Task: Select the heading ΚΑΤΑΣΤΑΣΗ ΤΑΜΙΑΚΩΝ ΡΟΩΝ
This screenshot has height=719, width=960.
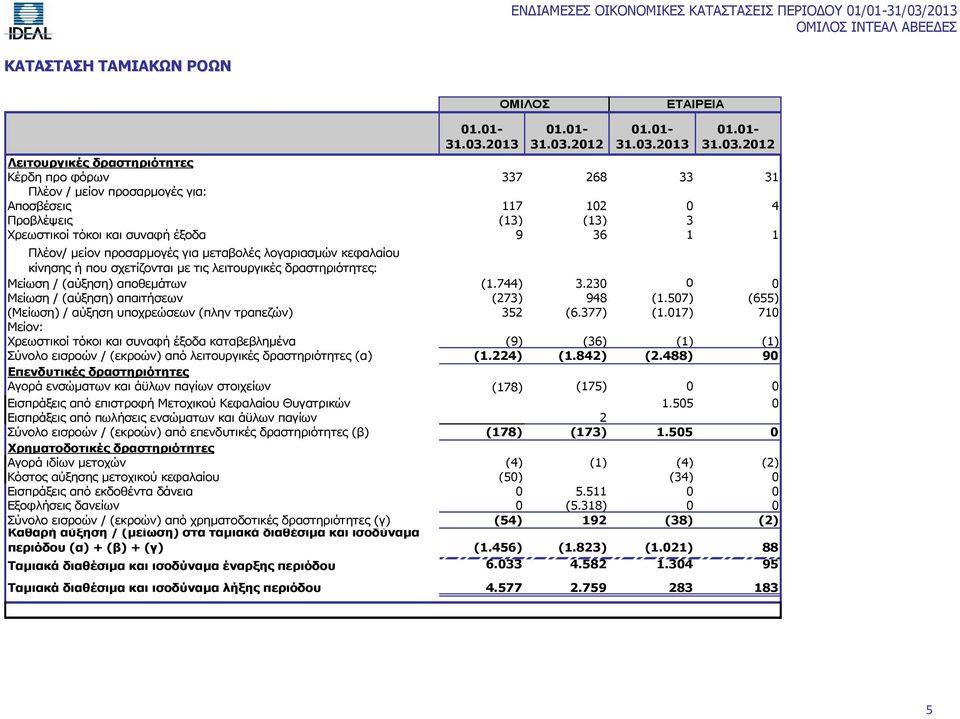Action: tap(118, 66)
